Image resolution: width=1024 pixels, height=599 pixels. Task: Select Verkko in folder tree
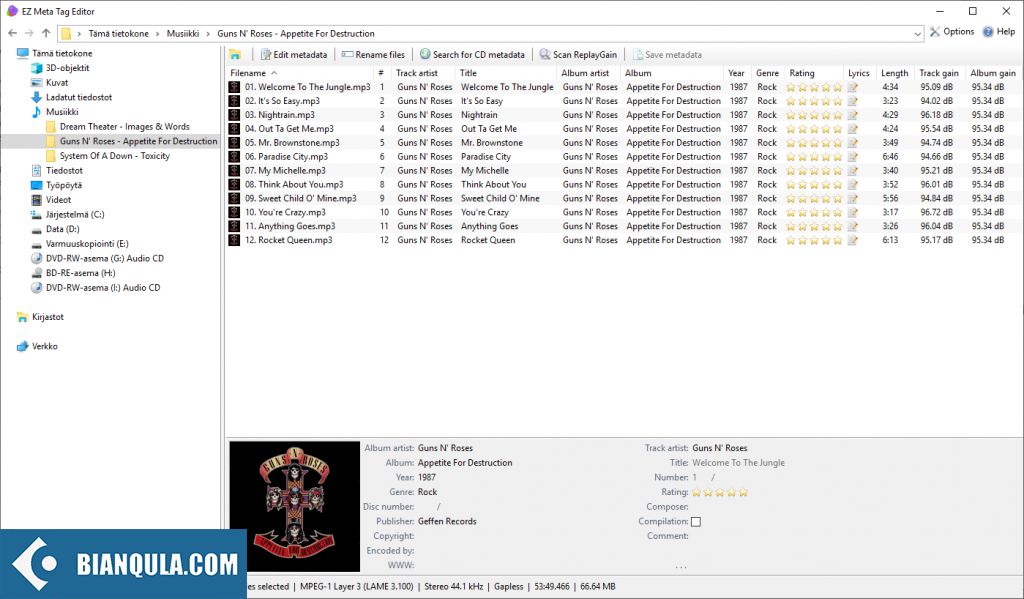44,346
